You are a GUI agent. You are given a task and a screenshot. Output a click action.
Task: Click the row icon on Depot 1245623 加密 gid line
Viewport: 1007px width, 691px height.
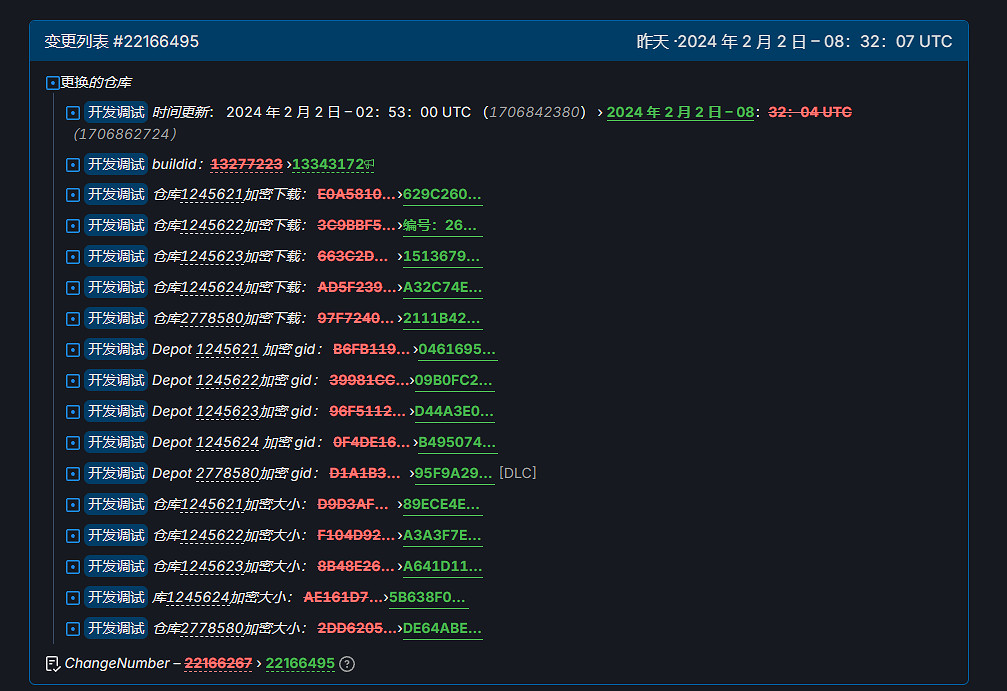72,412
